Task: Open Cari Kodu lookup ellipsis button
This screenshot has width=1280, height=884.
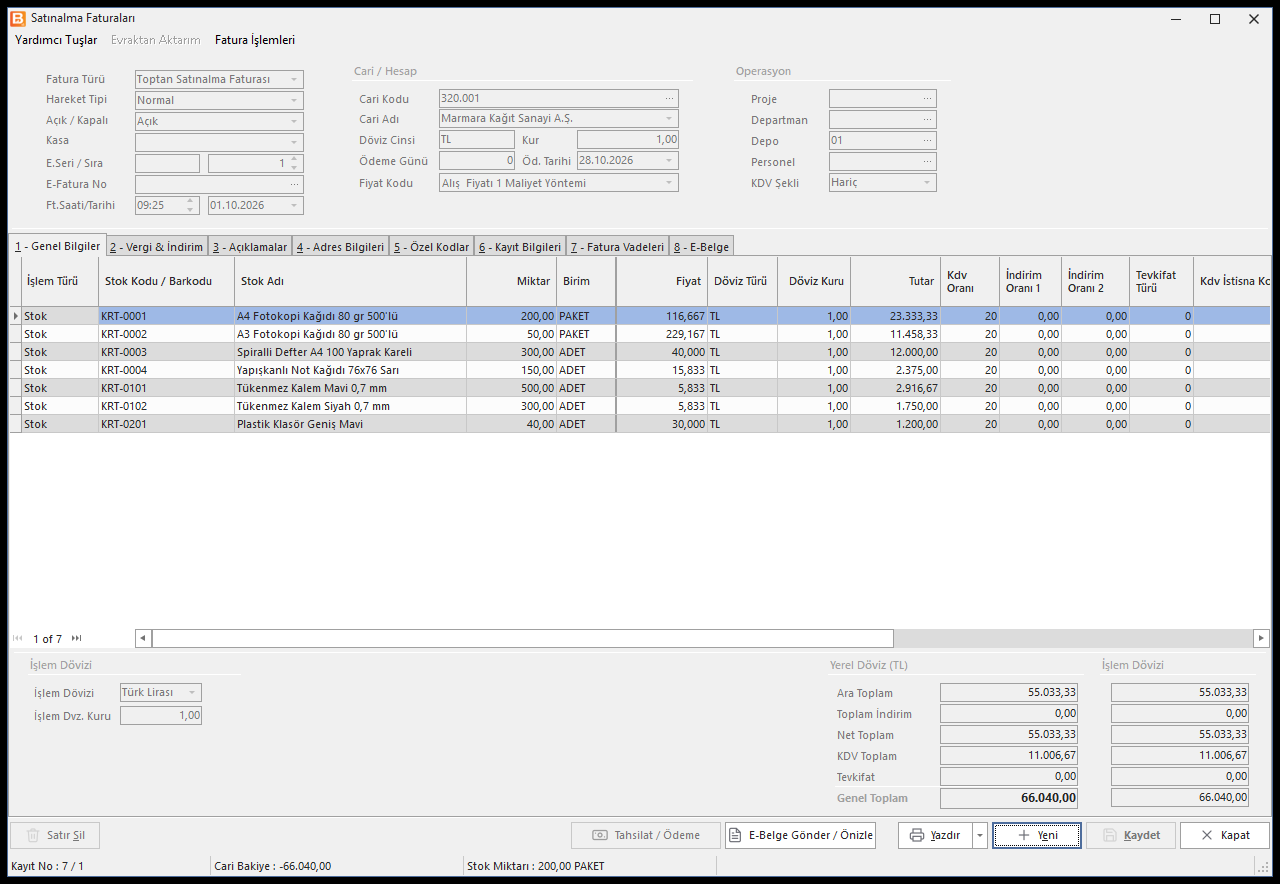Action: (x=670, y=98)
